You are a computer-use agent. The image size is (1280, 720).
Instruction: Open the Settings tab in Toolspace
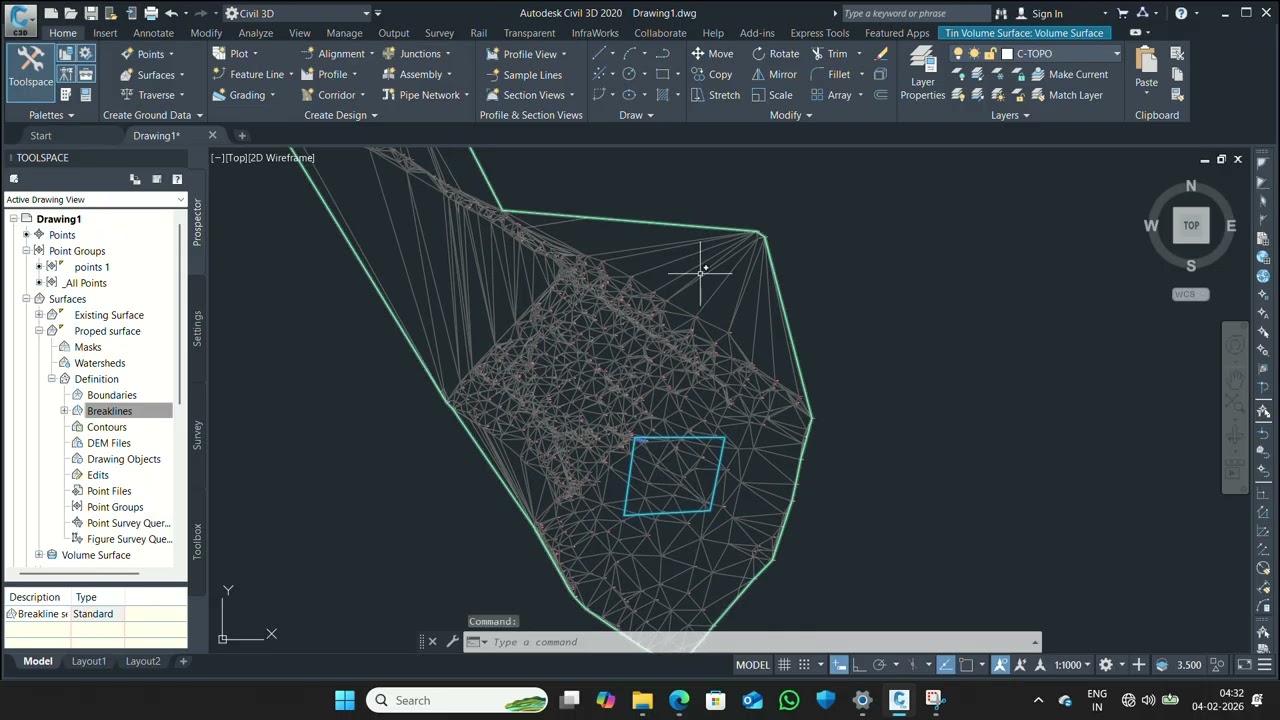(x=197, y=329)
